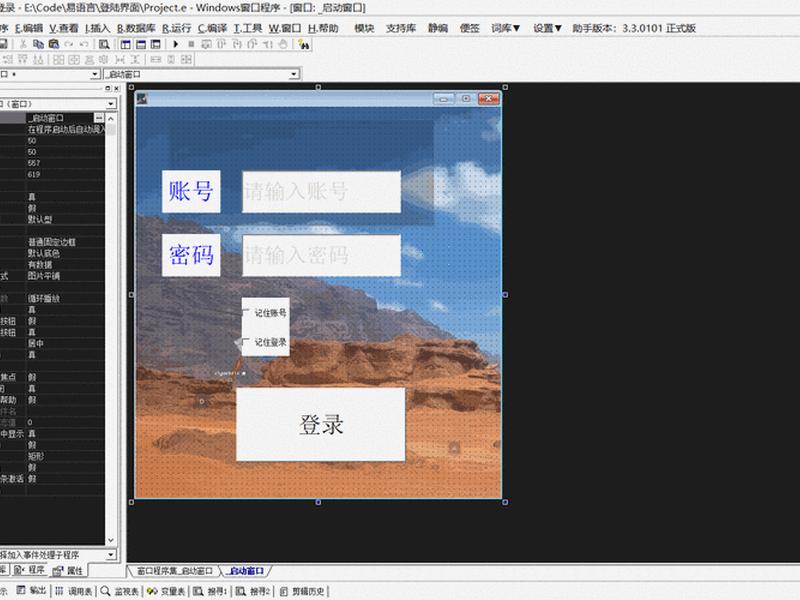The width and height of the screenshot is (800, 600).
Task: Open the B.数据库 menu
Action: [136, 28]
